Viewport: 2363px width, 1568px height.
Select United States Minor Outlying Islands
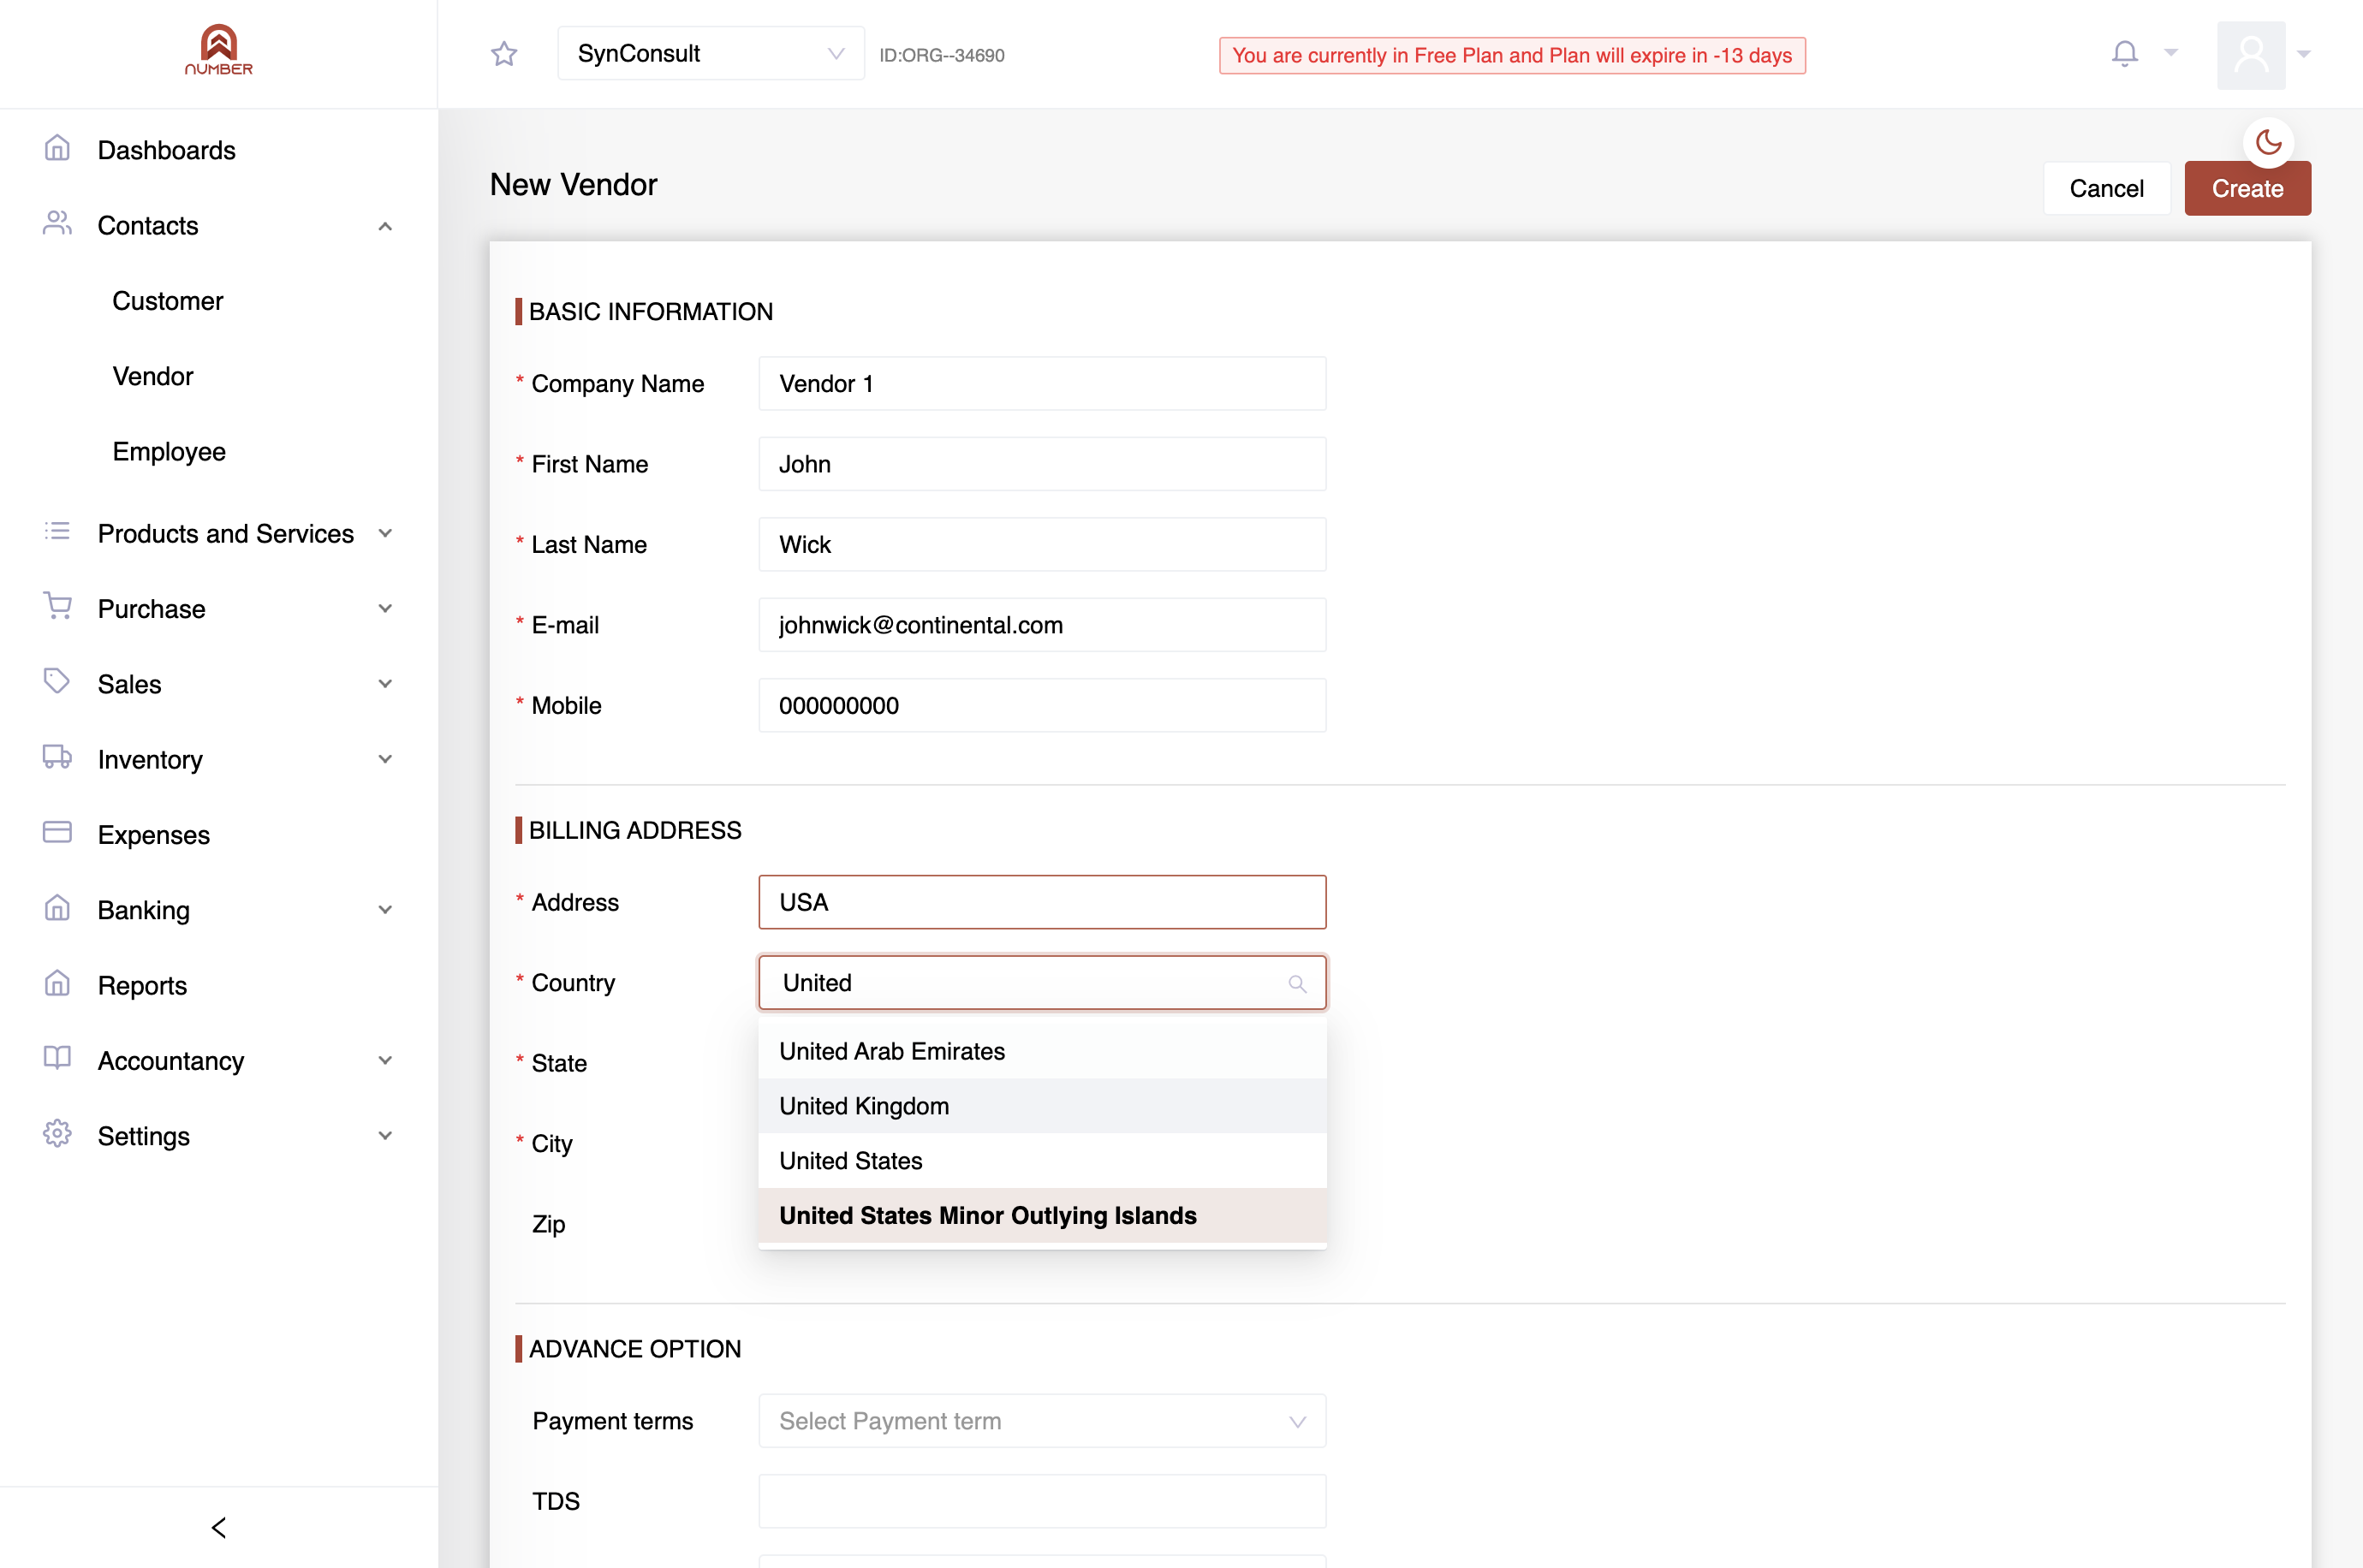click(x=1042, y=1216)
